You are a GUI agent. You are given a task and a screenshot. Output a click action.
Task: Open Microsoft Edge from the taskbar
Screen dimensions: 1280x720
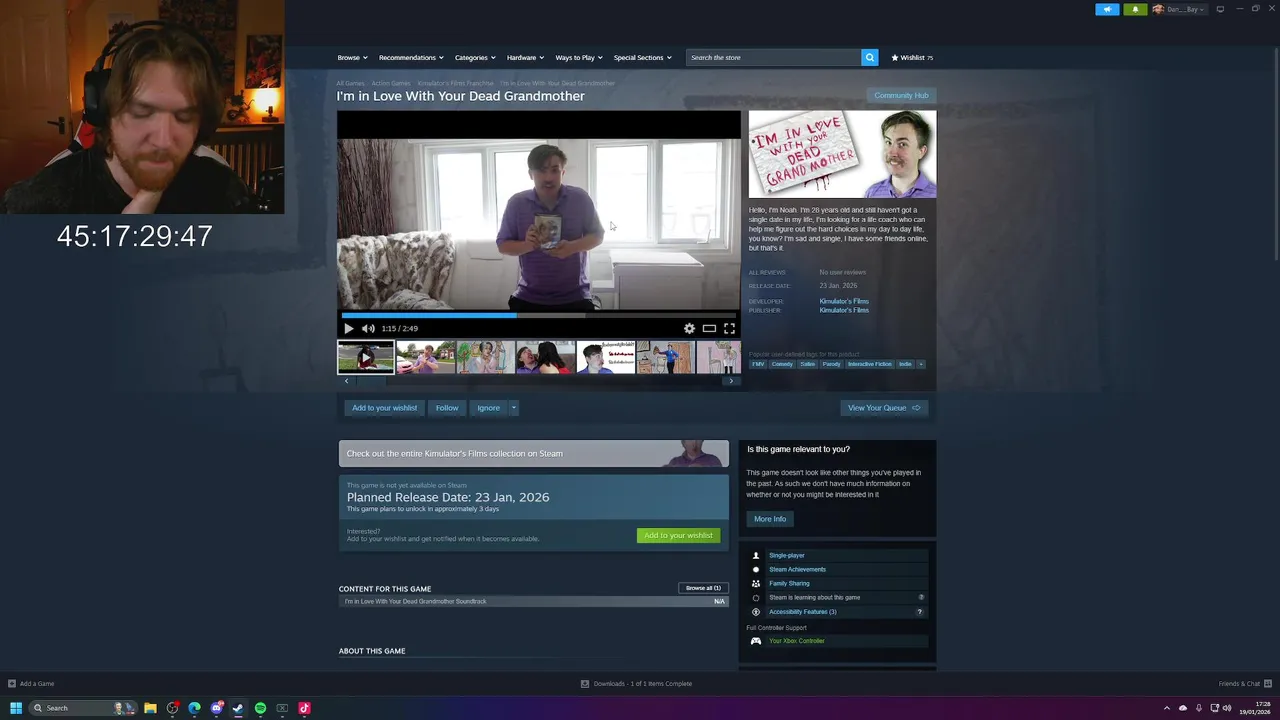[x=194, y=708]
